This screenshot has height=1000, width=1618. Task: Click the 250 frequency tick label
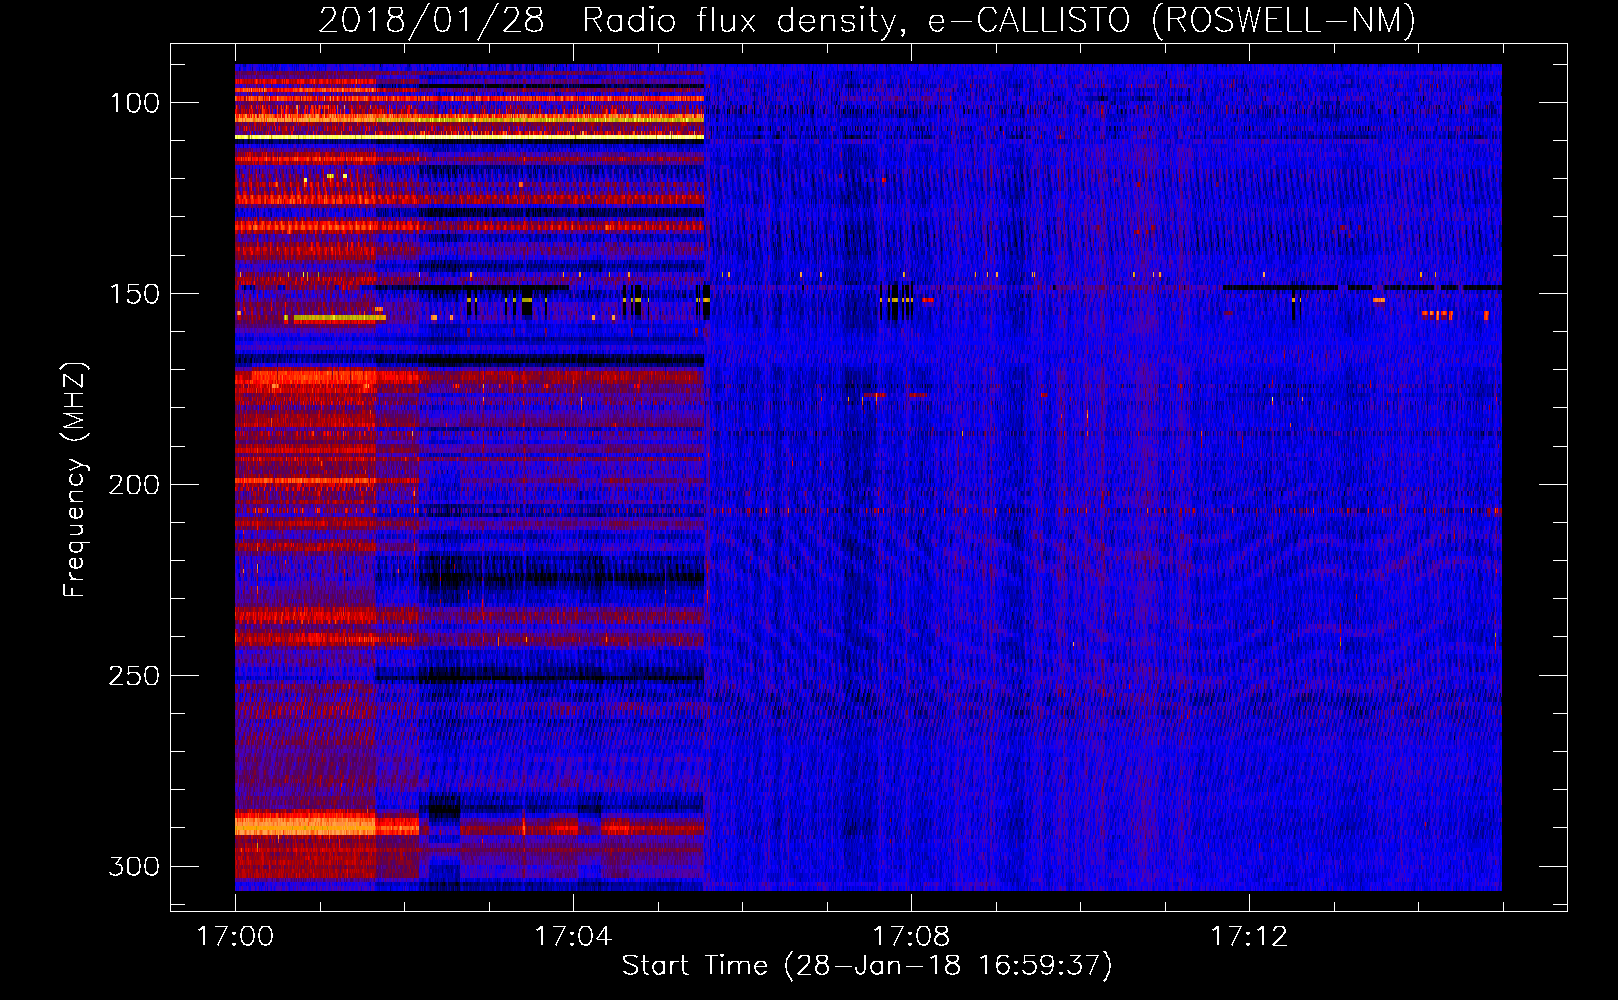click(x=134, y=676)
